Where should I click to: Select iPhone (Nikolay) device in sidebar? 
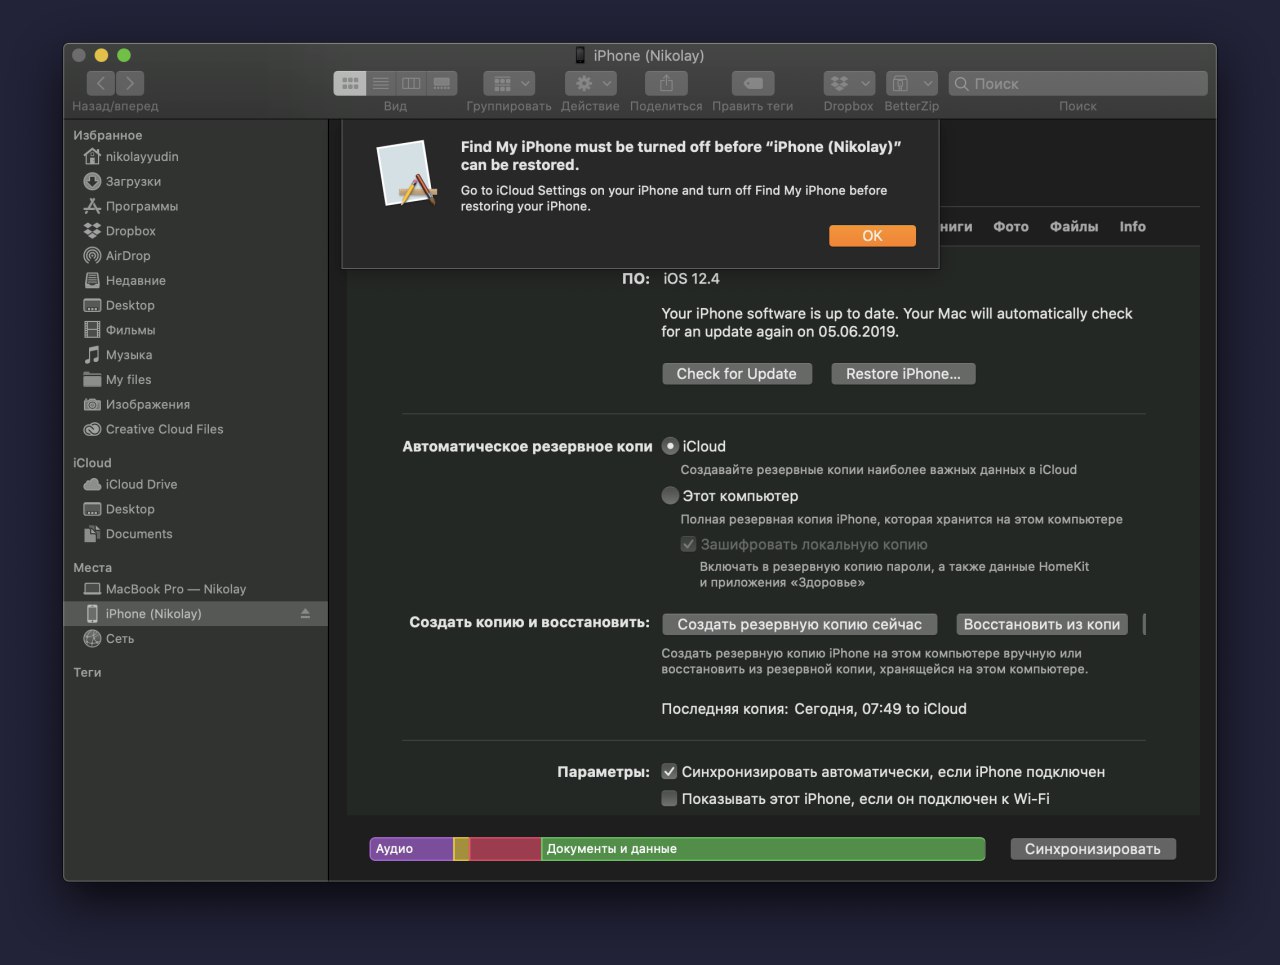coord(195,614)
